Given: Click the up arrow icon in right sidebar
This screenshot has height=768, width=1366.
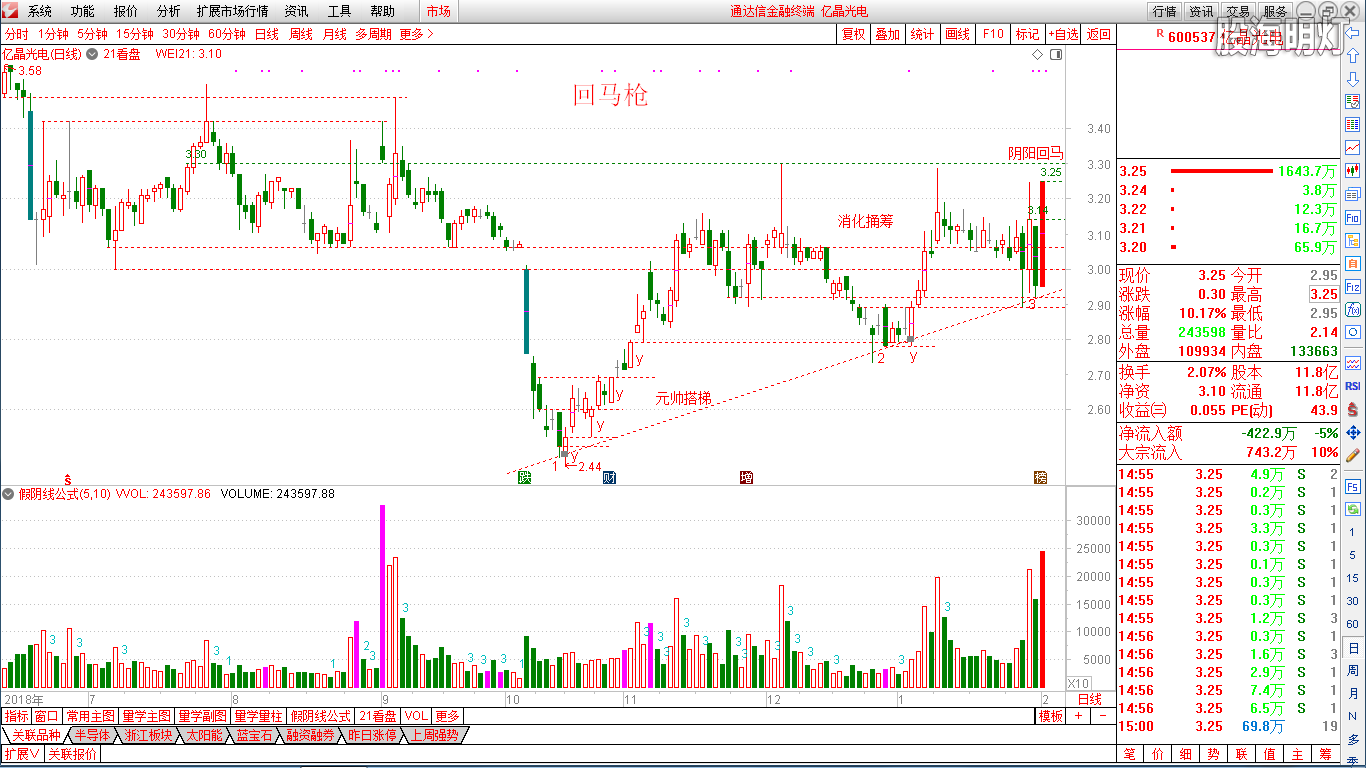Looking at the screenshot, I should 1353,56.
